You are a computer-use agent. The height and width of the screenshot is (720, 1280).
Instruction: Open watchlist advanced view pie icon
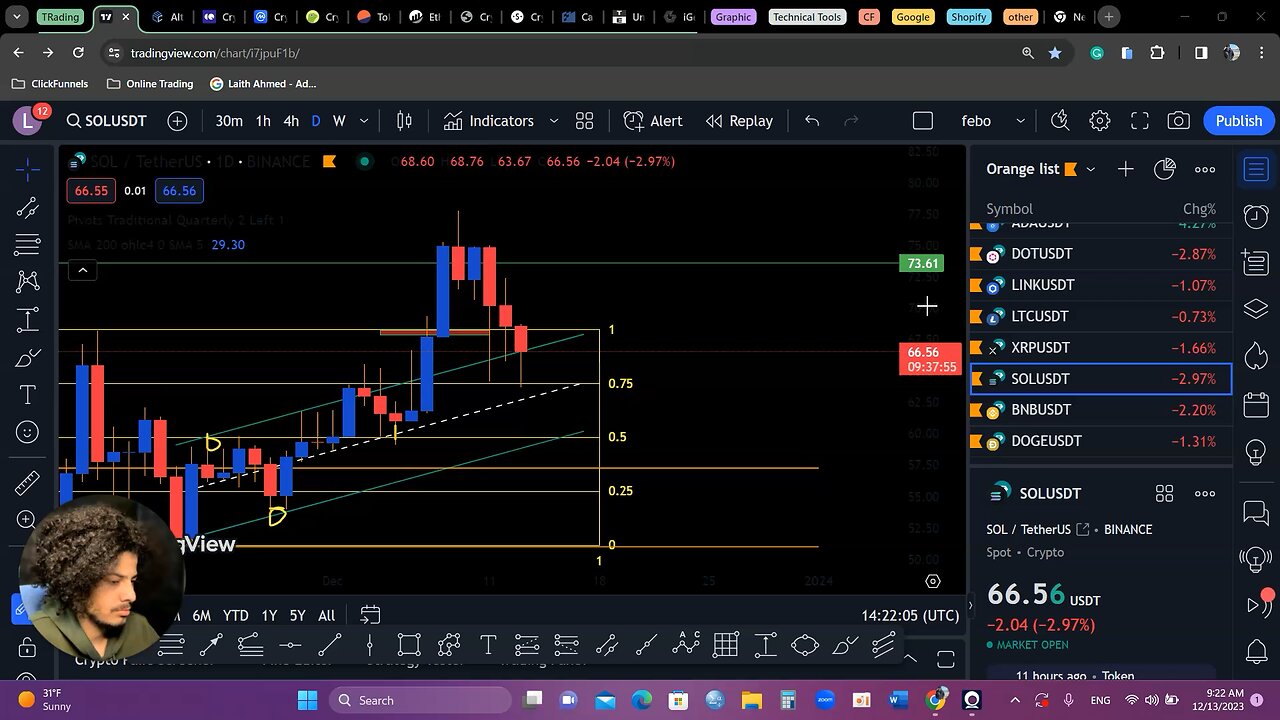click(1164, 169)
